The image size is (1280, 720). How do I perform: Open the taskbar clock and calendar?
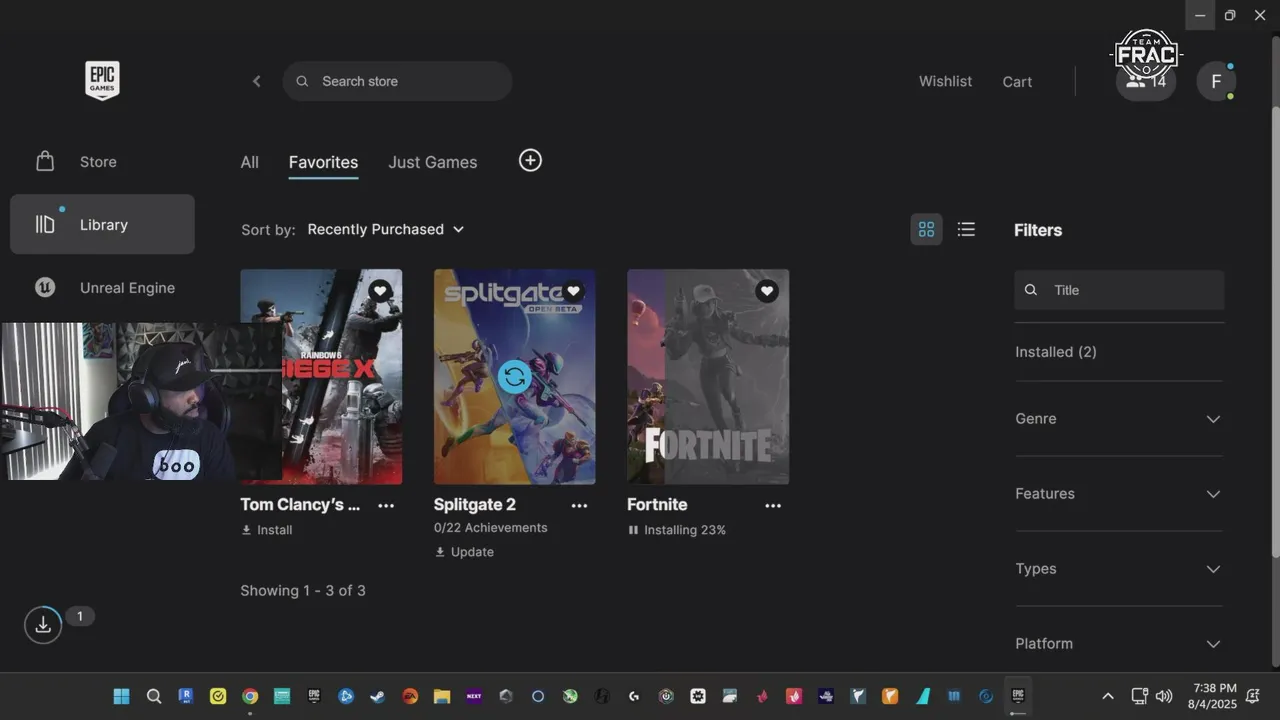point(1212,696)
